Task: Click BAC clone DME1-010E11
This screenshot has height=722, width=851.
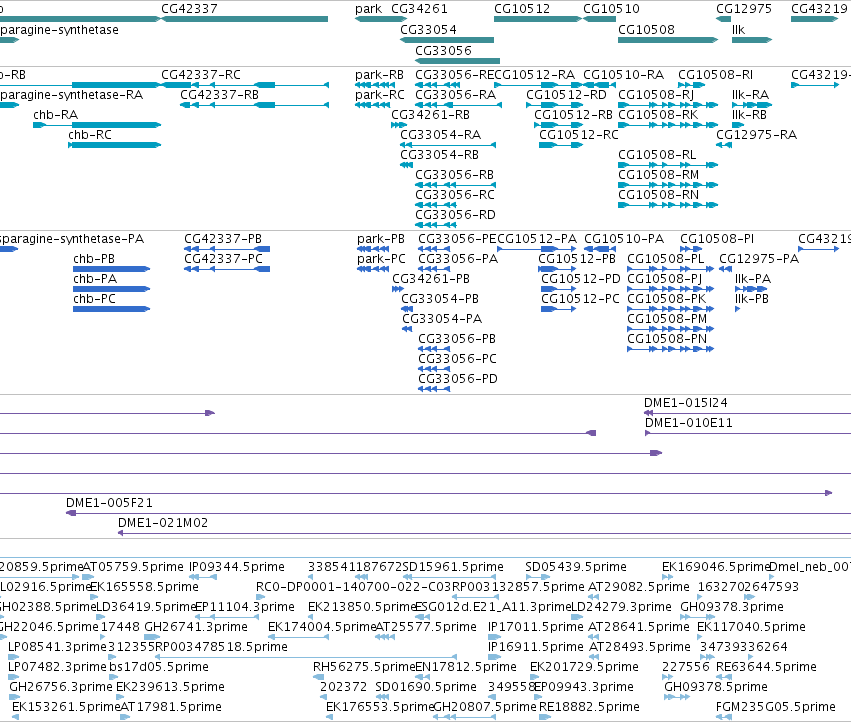Action: tap(689, 423)
